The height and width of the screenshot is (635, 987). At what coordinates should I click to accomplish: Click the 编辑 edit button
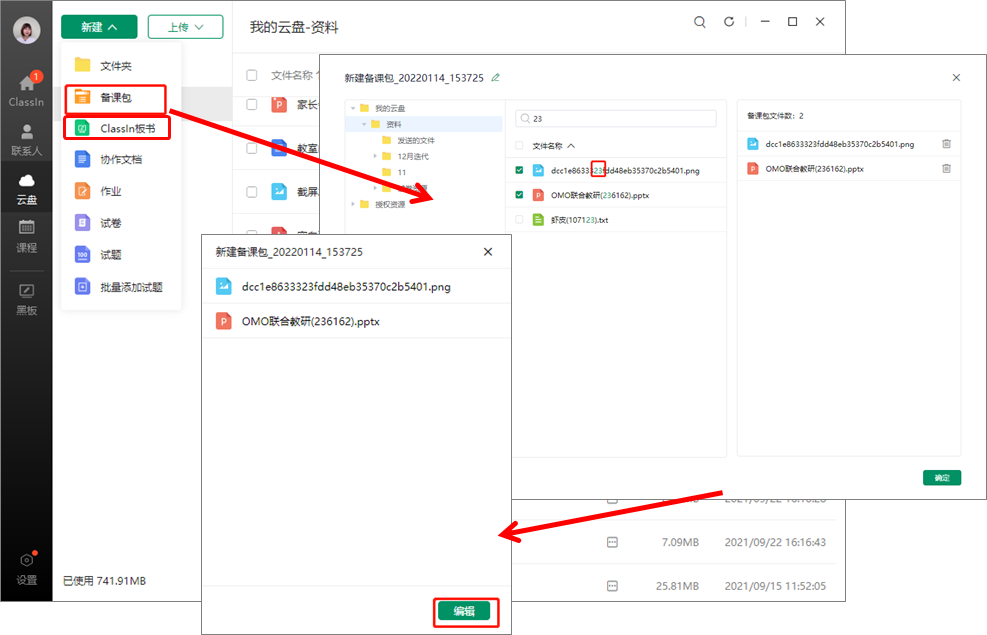coord(464,611)
